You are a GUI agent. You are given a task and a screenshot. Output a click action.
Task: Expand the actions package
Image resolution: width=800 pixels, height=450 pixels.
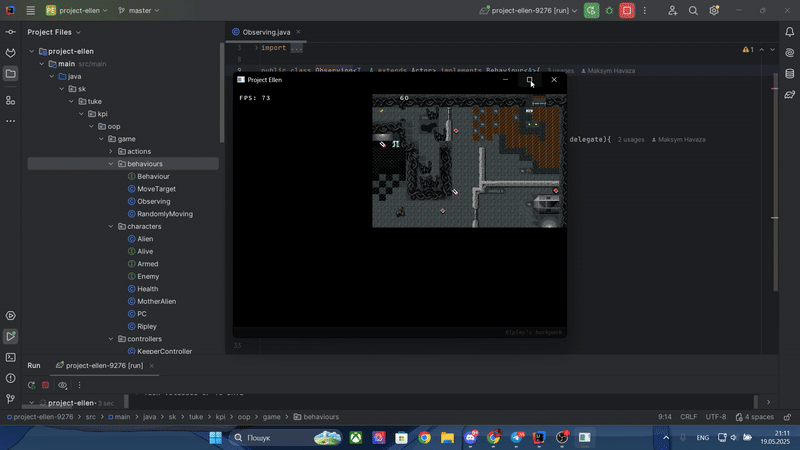click(111, 152)
